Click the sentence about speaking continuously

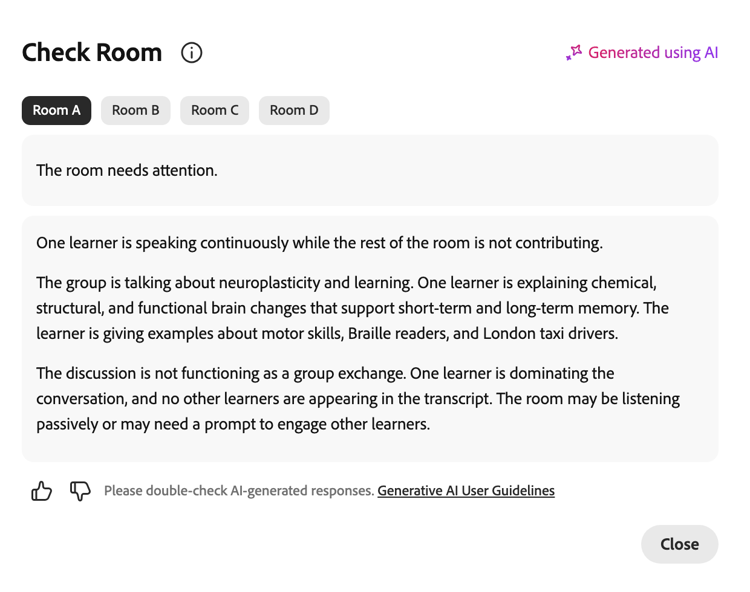tap(320, 243)
